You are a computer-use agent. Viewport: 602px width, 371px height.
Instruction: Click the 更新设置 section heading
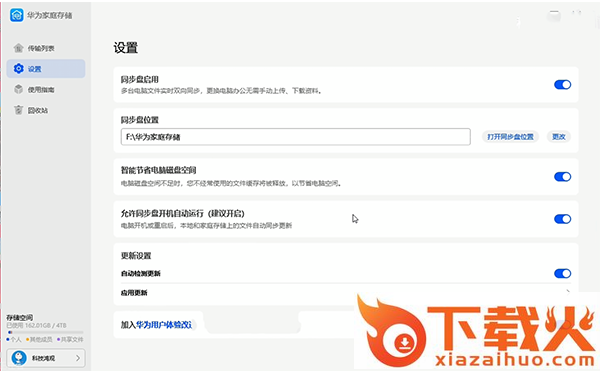(136, 256)
